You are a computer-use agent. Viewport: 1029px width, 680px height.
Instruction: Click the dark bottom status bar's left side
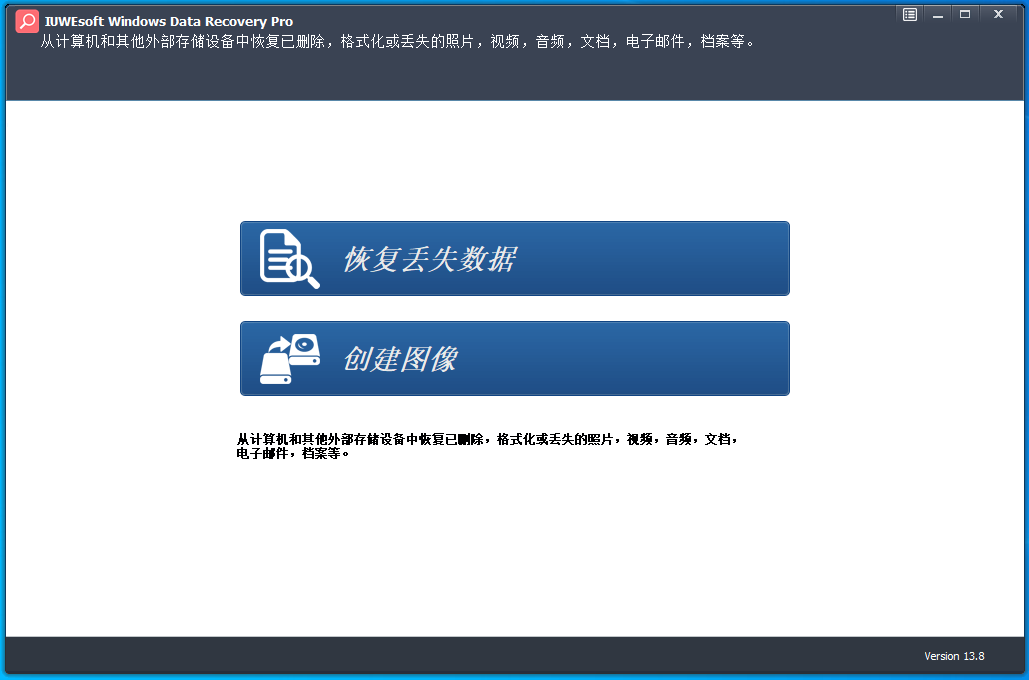point(200,655)
